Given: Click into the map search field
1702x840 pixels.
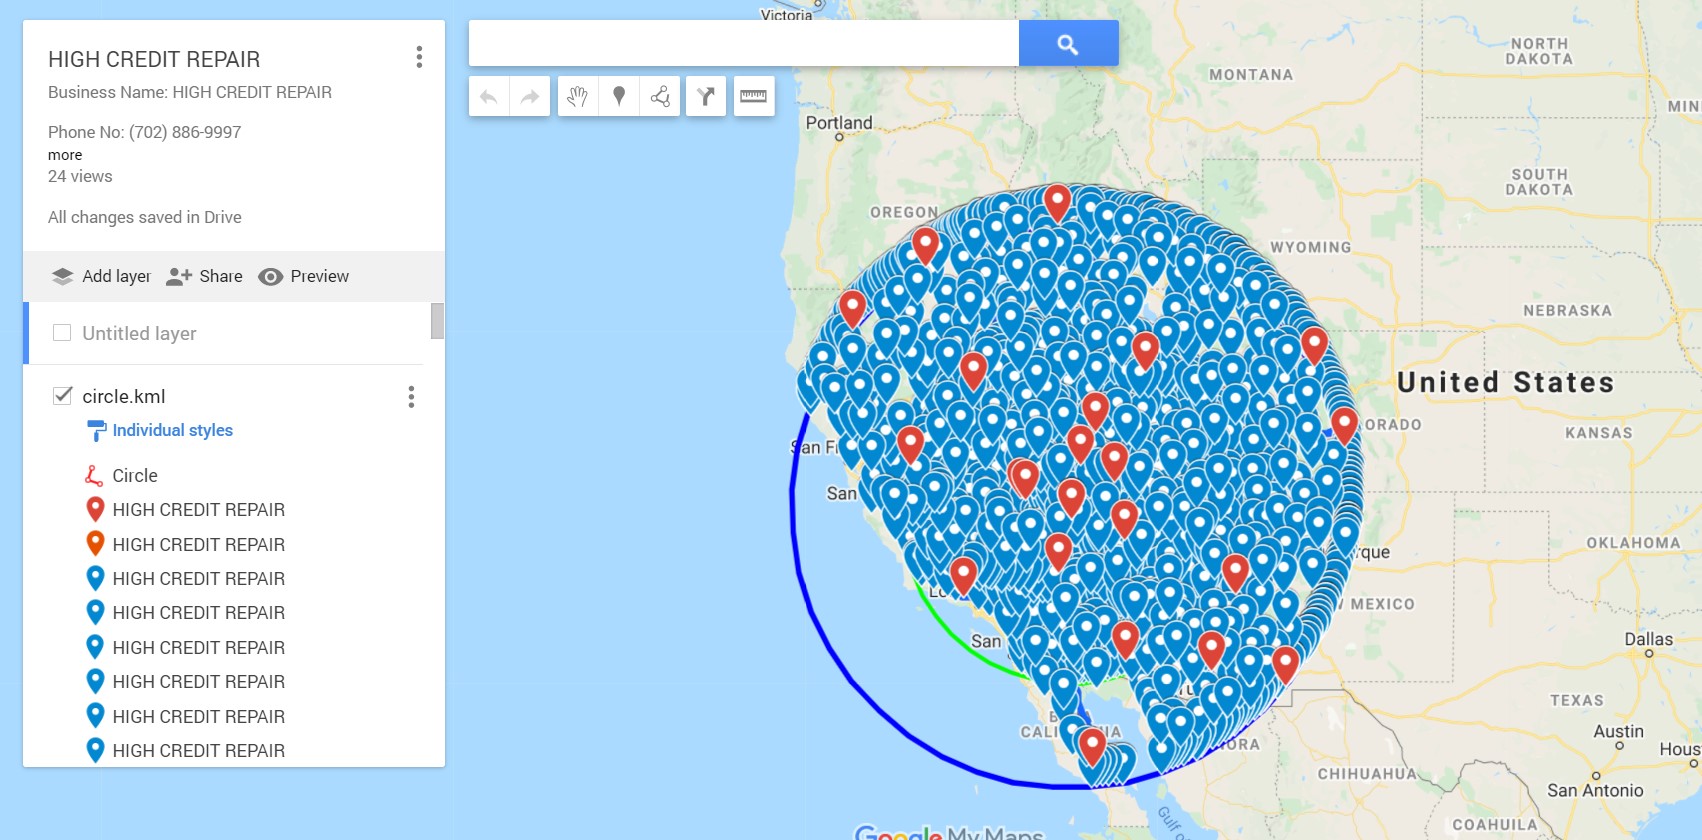Looking at the screenshot, I should (x=744, y=43).
